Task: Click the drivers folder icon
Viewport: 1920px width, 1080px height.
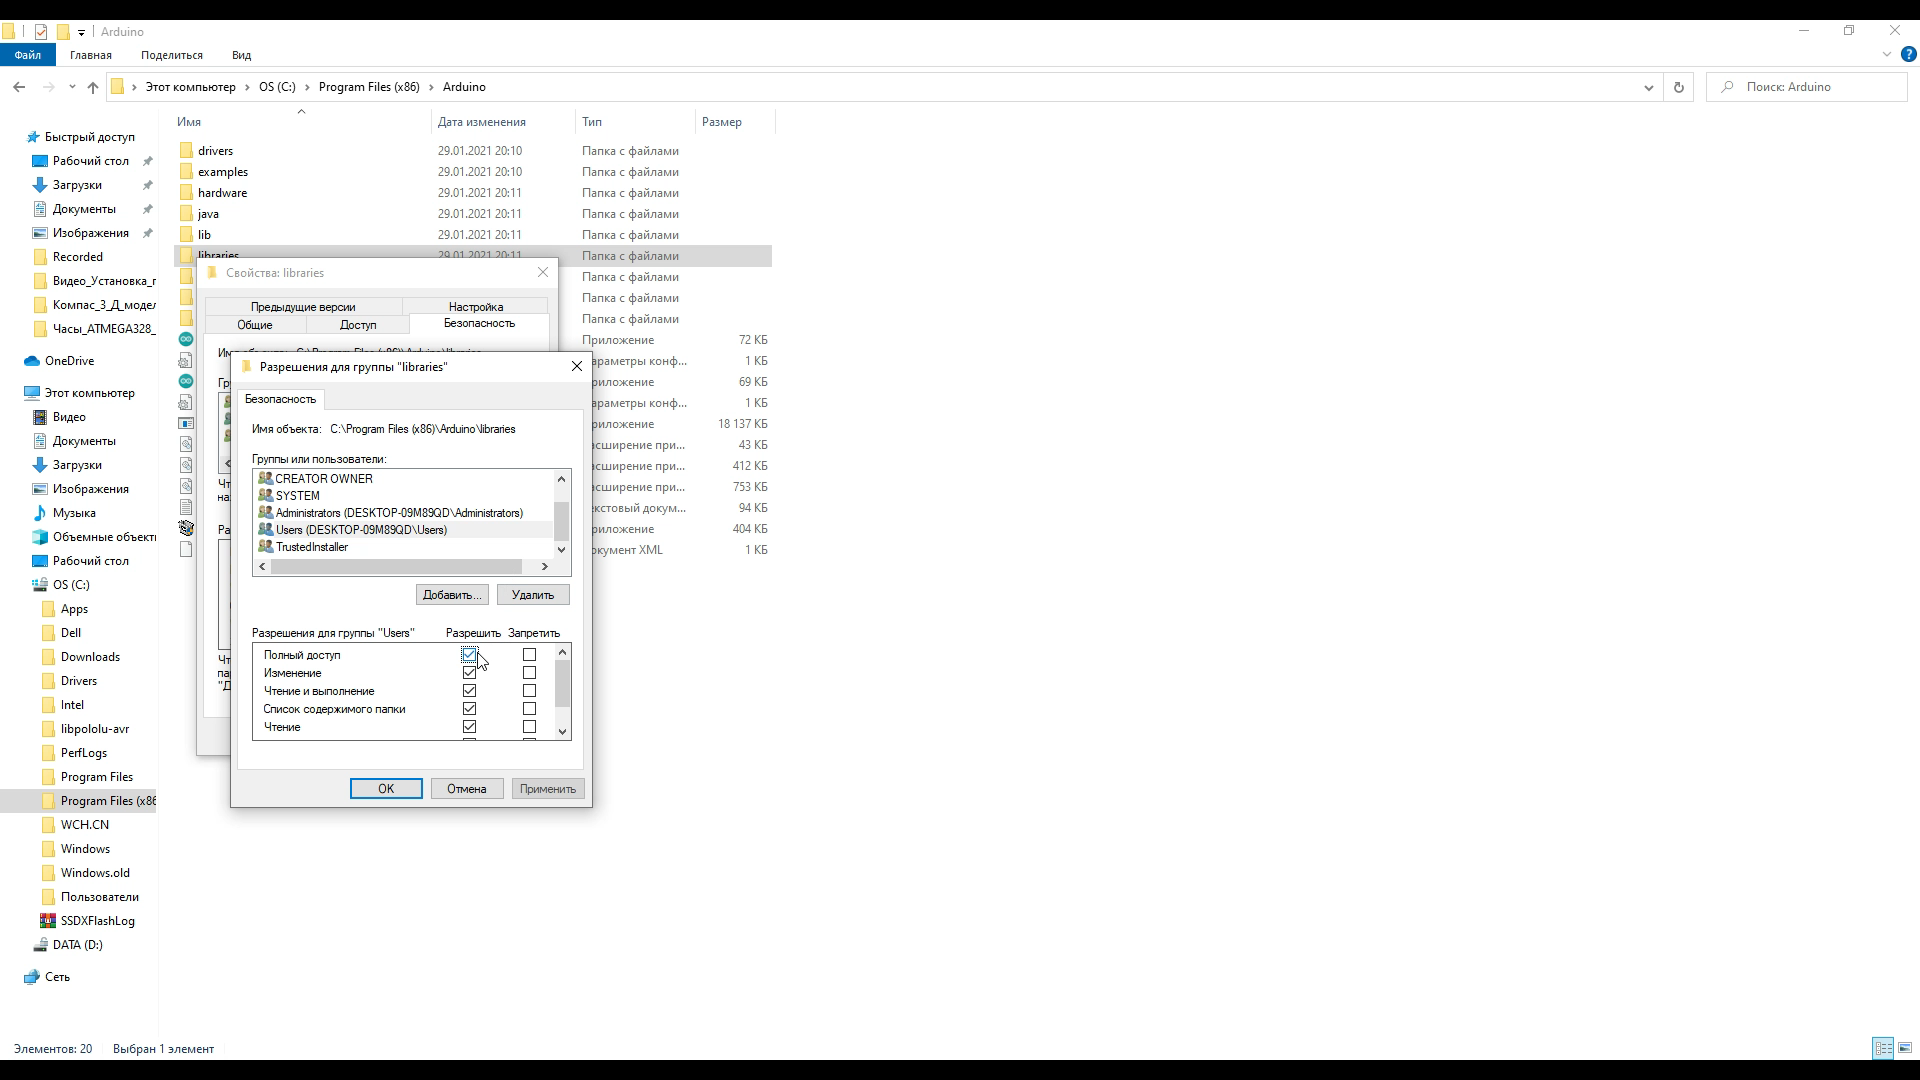Action: click(x=186, y=151)
